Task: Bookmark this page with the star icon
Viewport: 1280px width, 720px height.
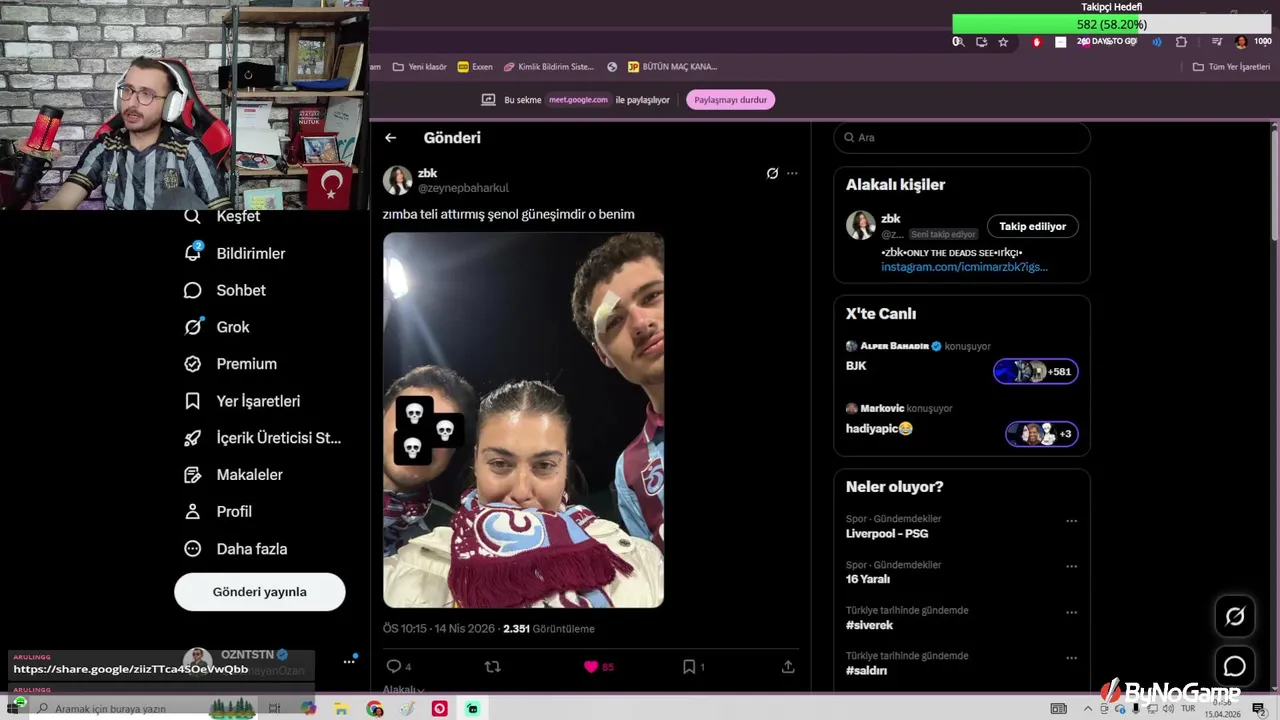Action: point(1003,42)
